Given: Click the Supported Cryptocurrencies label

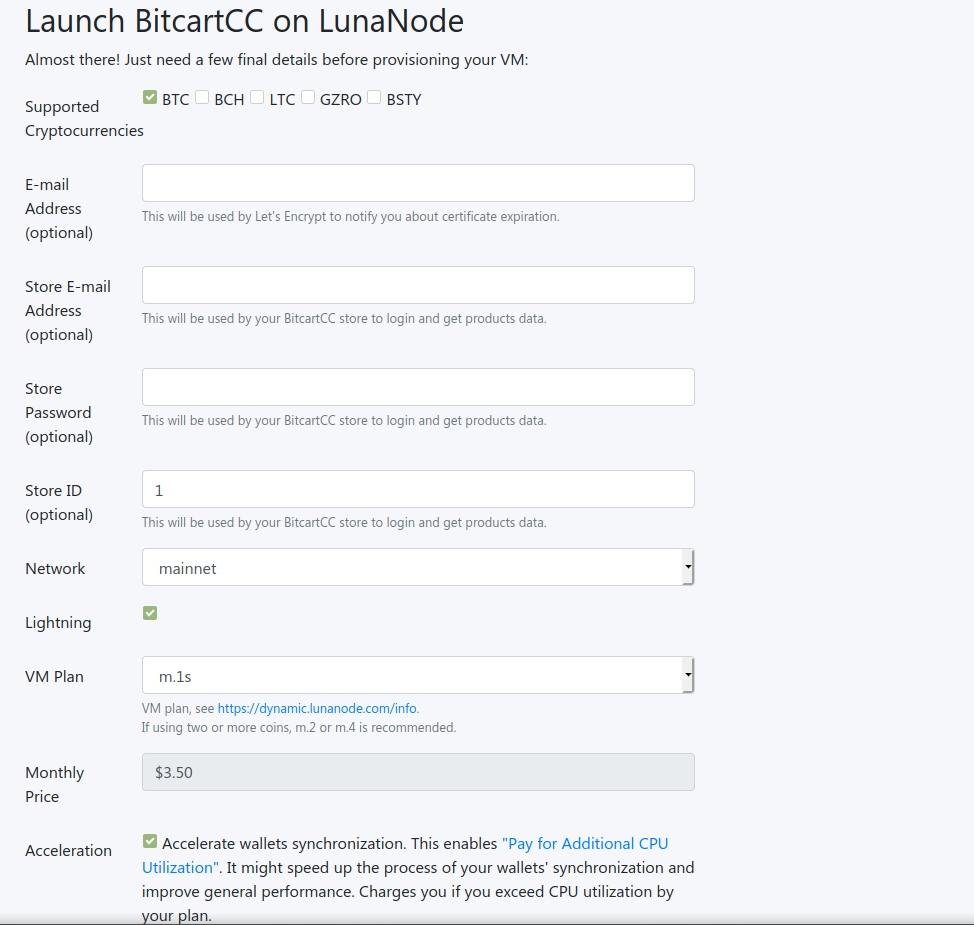Looking at the screenshot, I should [84, 119].
